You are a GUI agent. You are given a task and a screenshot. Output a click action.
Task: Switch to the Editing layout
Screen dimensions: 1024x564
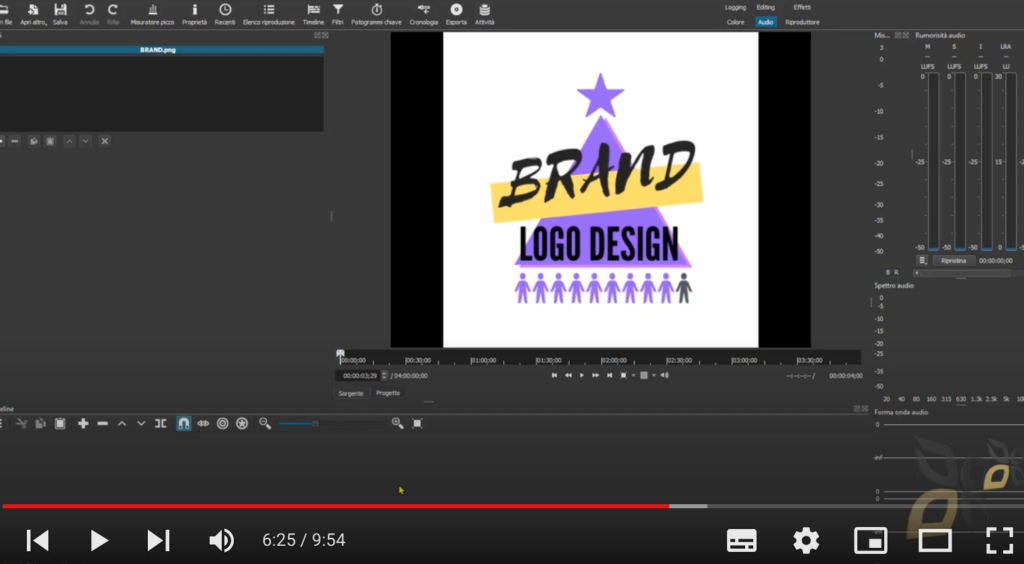click(x=765, y=8)
